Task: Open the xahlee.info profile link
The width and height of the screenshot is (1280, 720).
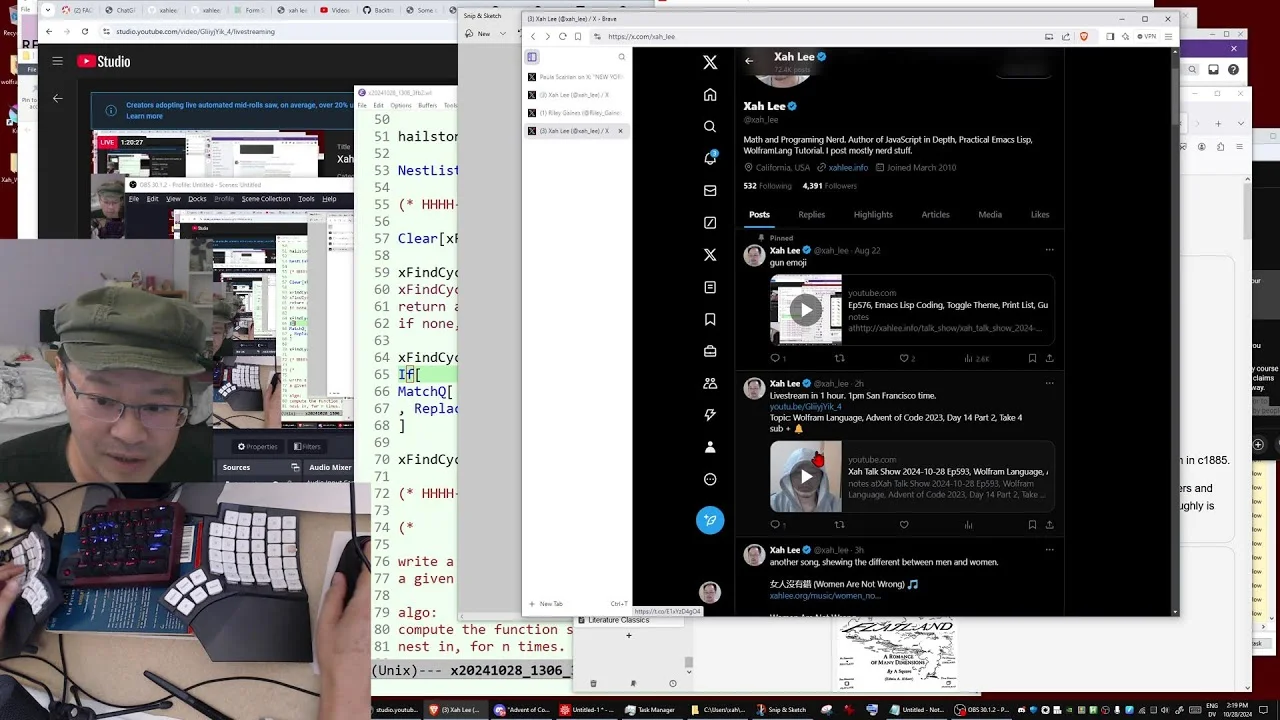Action: tap(848, 168)
